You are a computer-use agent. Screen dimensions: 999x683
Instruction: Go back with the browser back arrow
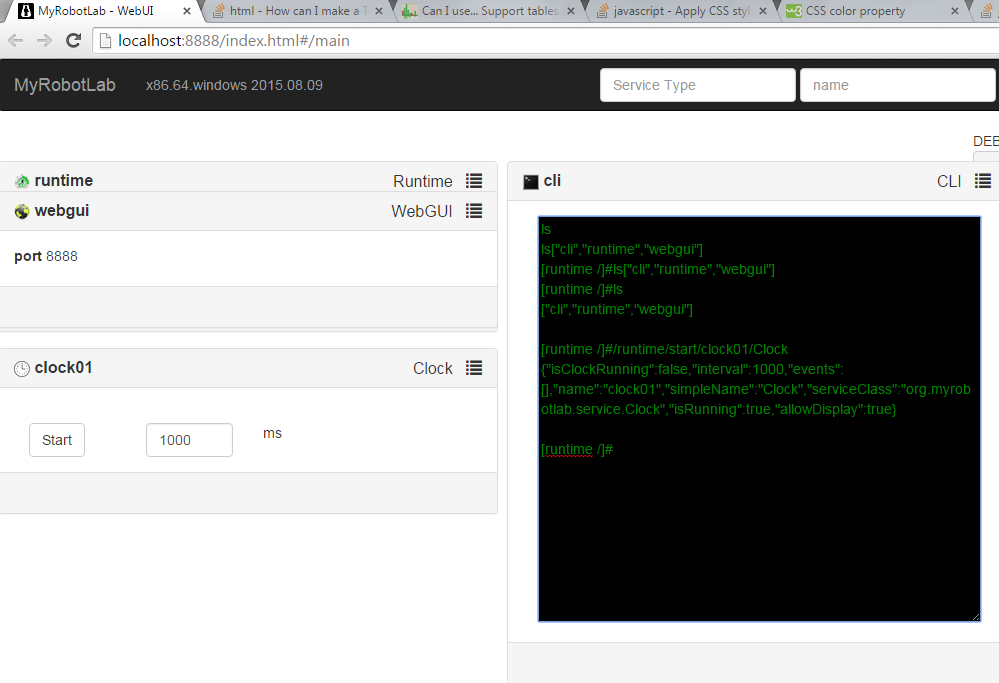[15, 41]
